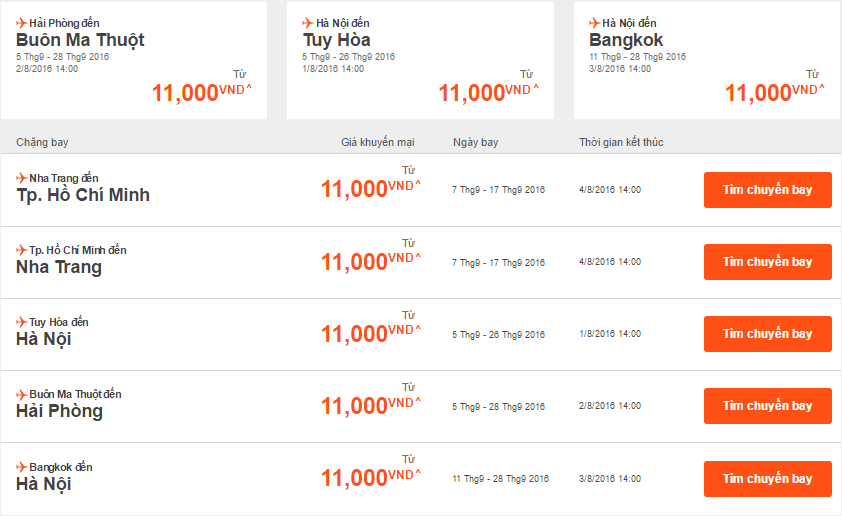This screenshot has height=516, width=842.
Task: Click plane icon next to Tp. Hồ Chí Minh đến
Action: pos(22,250)
